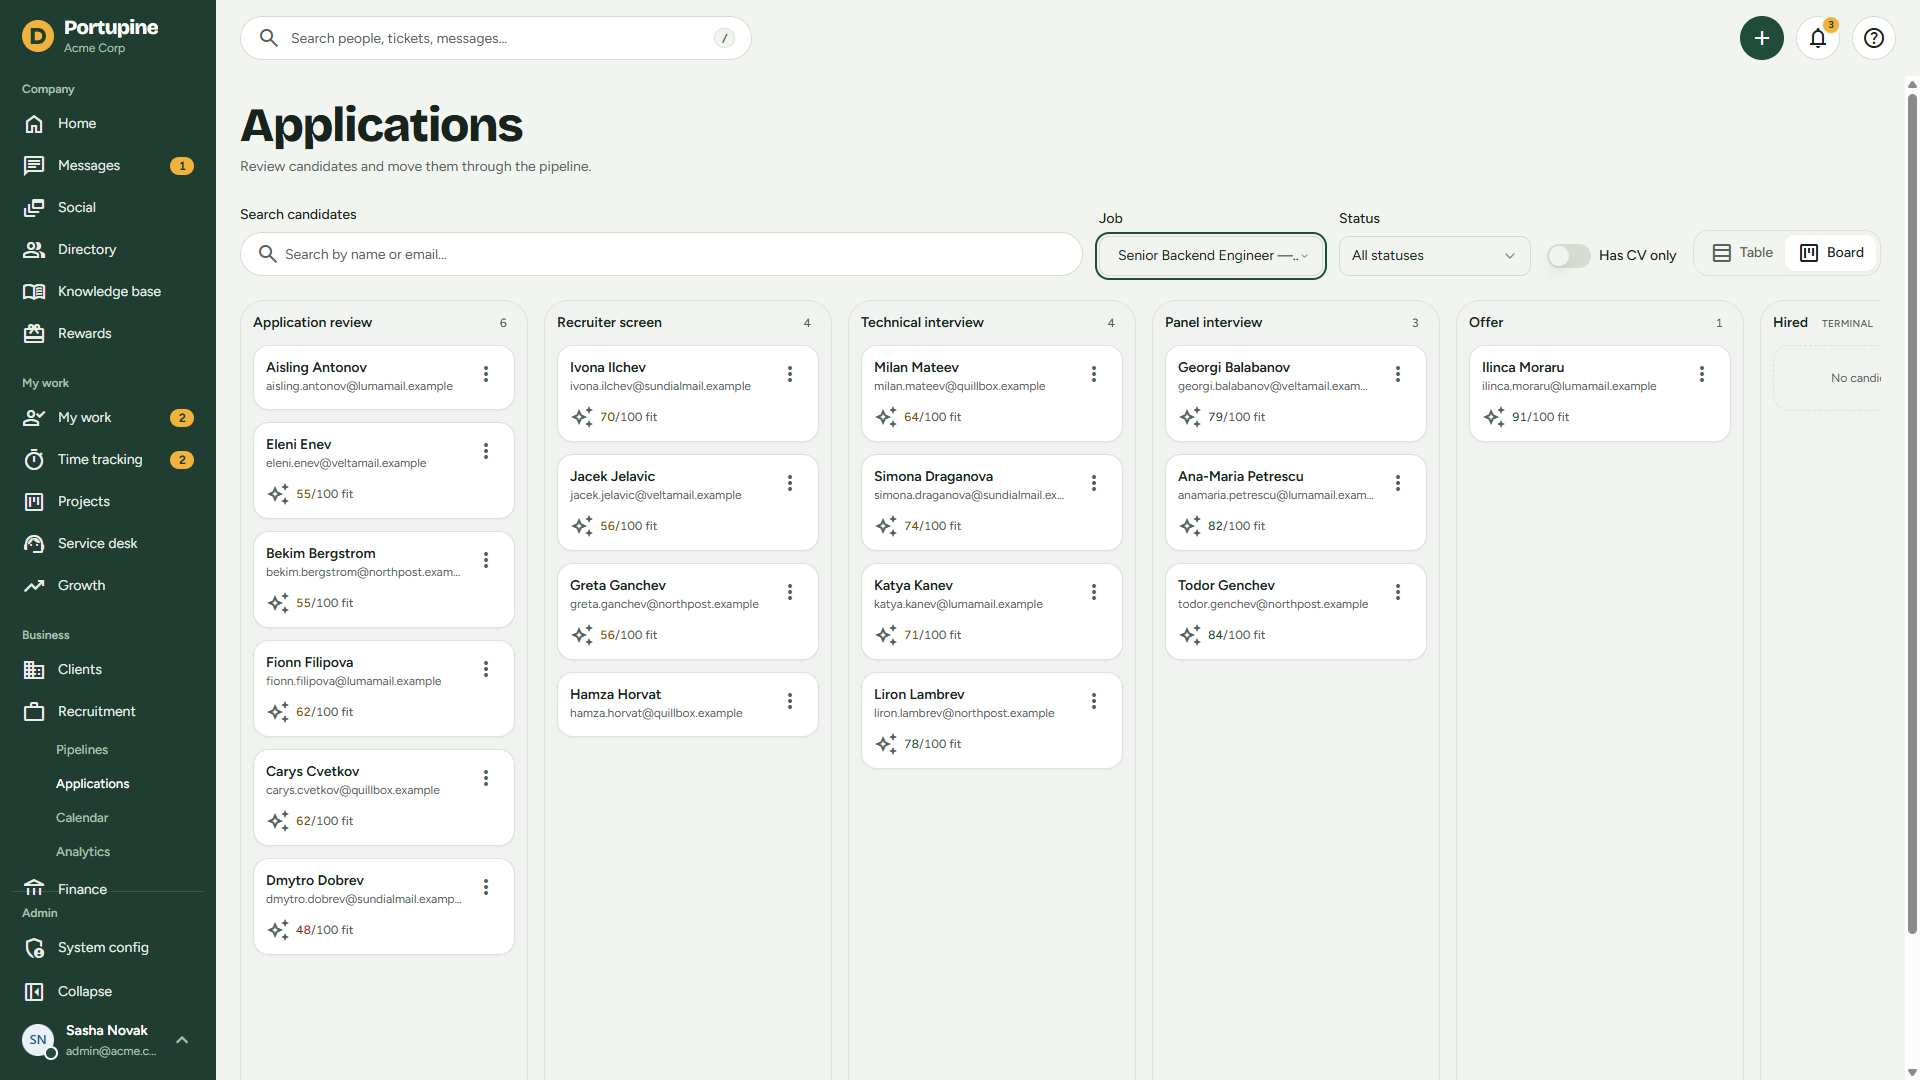Click the green plus create button

[1761, 38]
